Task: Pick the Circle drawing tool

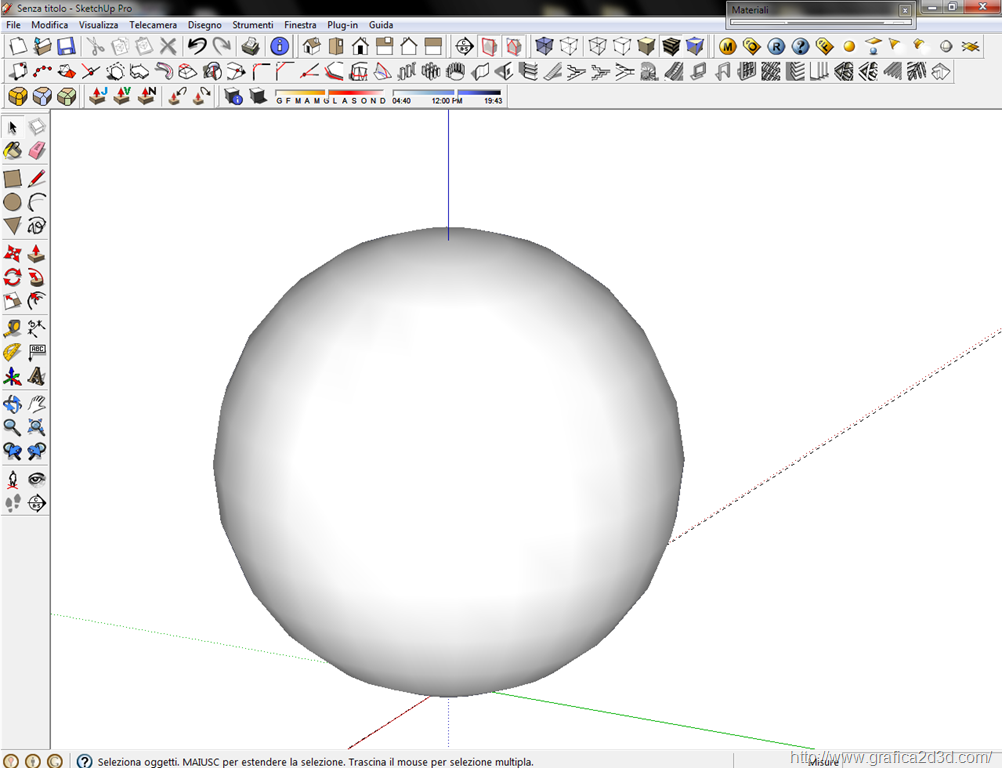Action: [x=12, y=203]
